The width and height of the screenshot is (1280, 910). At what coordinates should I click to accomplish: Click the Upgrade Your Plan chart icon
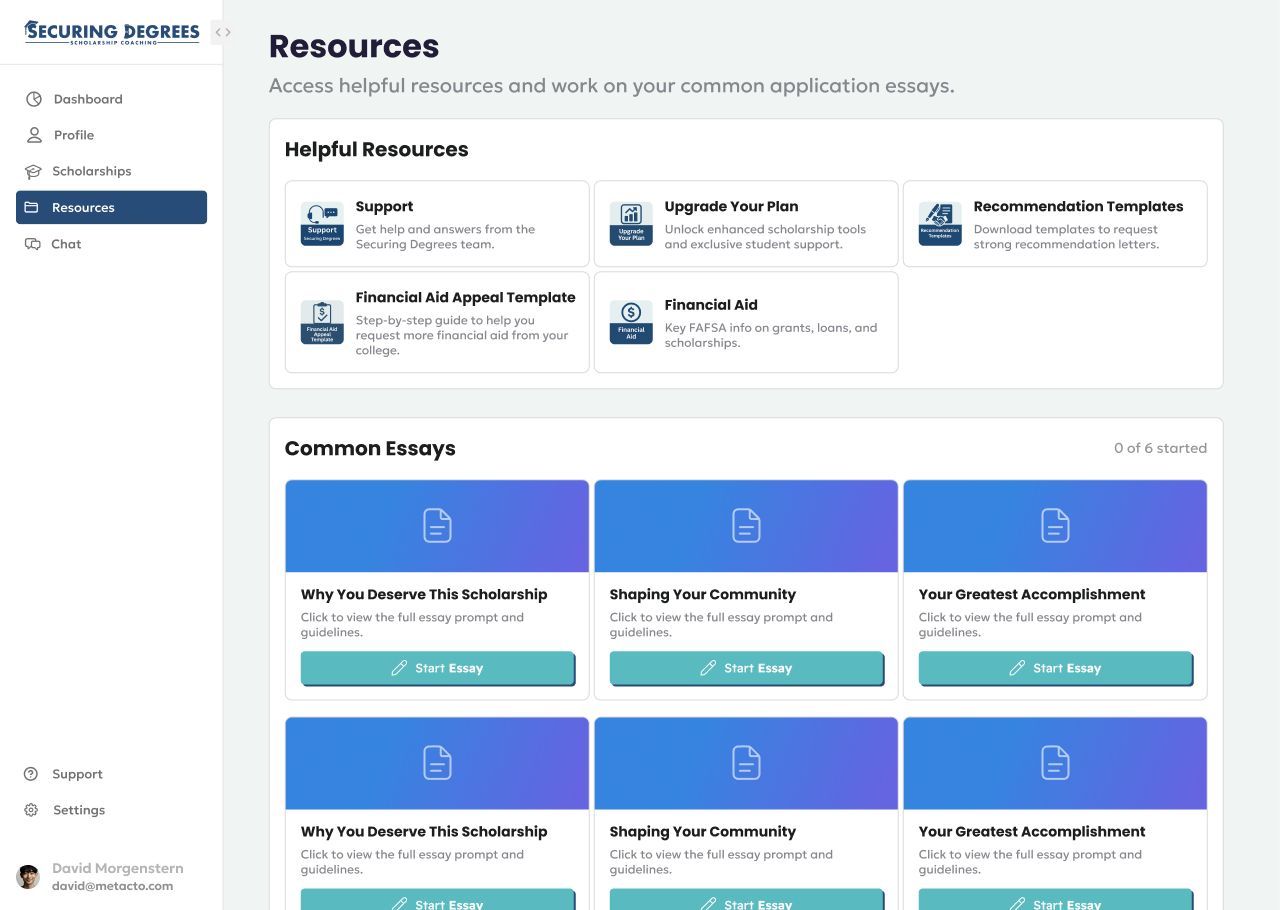pyautogui.click(x=631, y=223)
